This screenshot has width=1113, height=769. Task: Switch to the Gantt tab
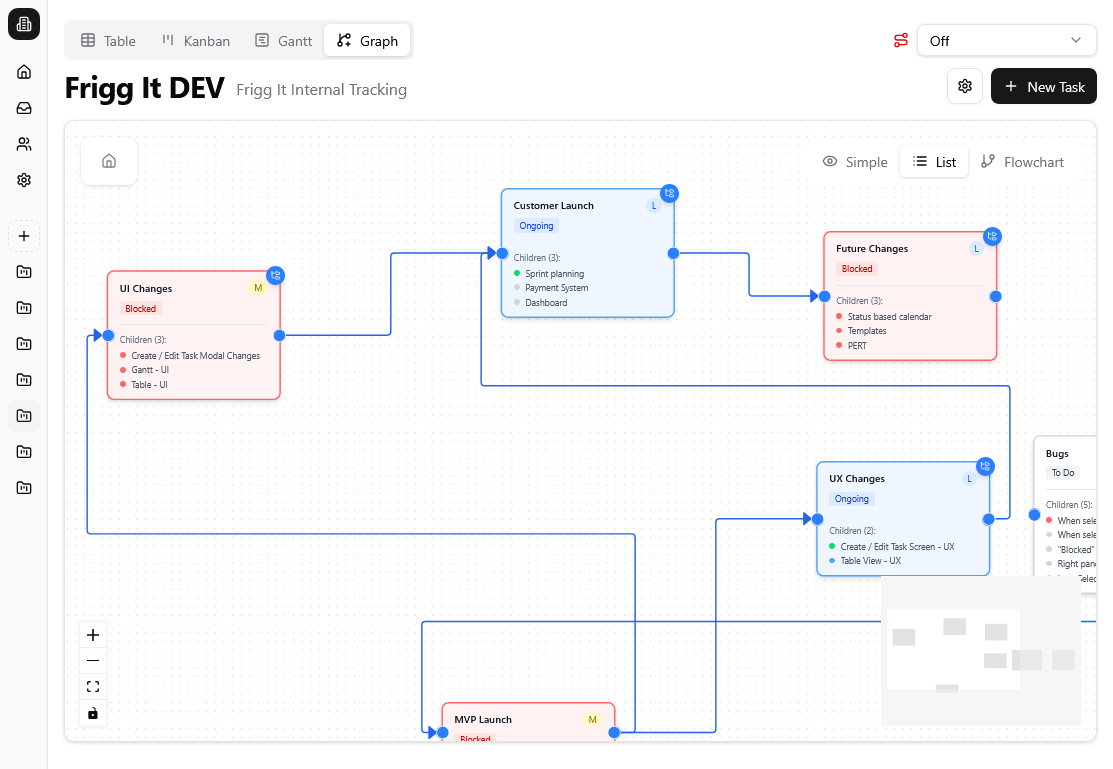point(283,41)
